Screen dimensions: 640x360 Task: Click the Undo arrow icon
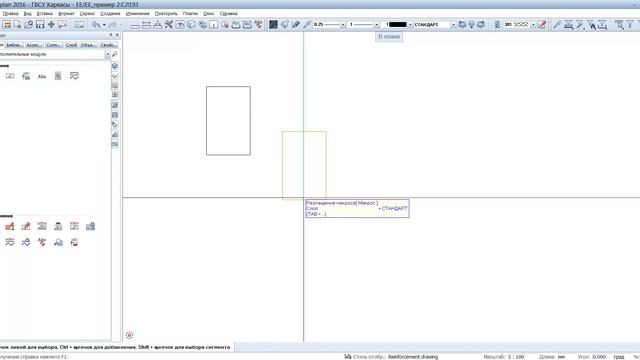[x=96, y=24]
